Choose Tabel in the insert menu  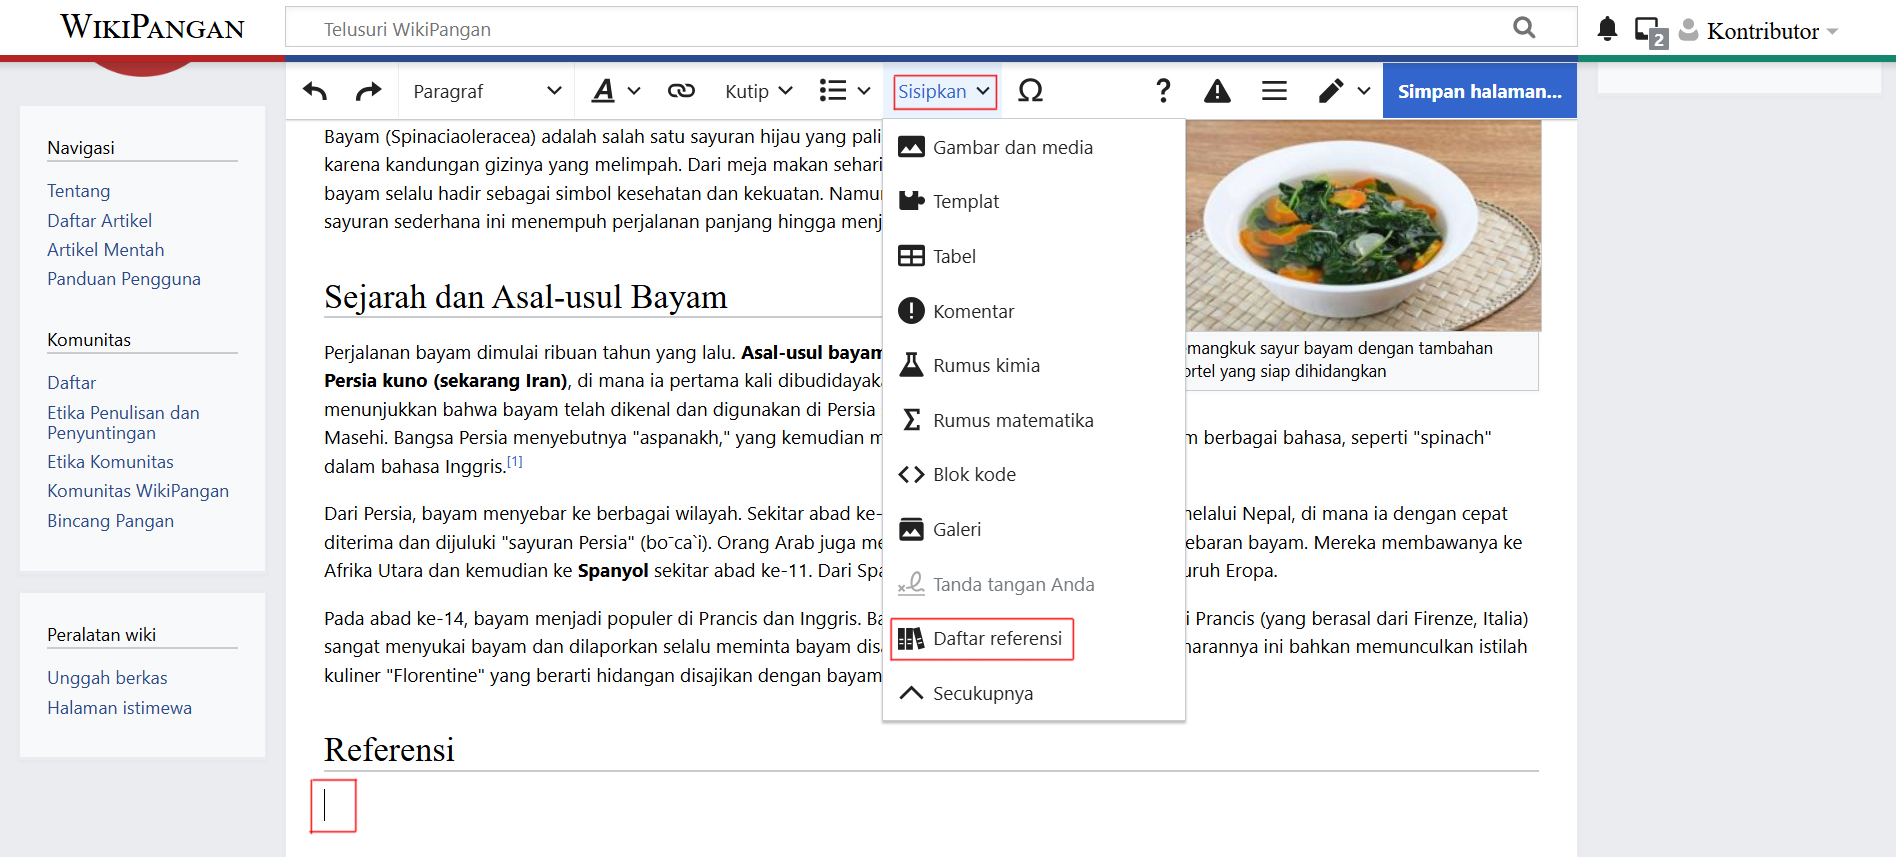click(953, 256)
